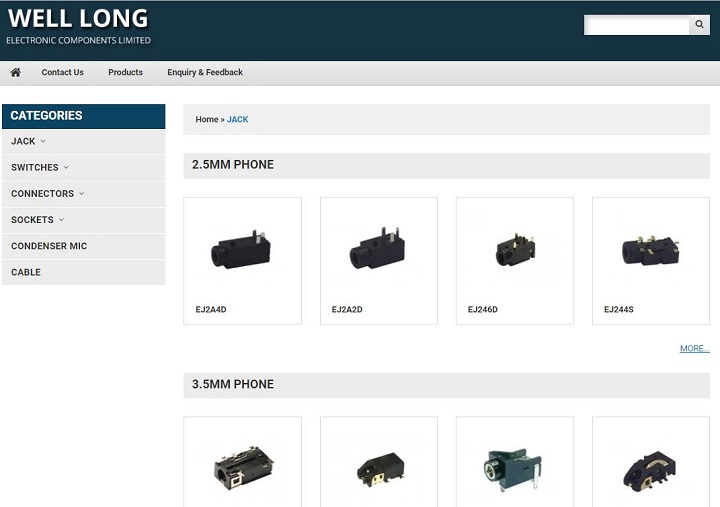Click the EJ246D product name
Screen dimensions: 720x507
[483, 310]
